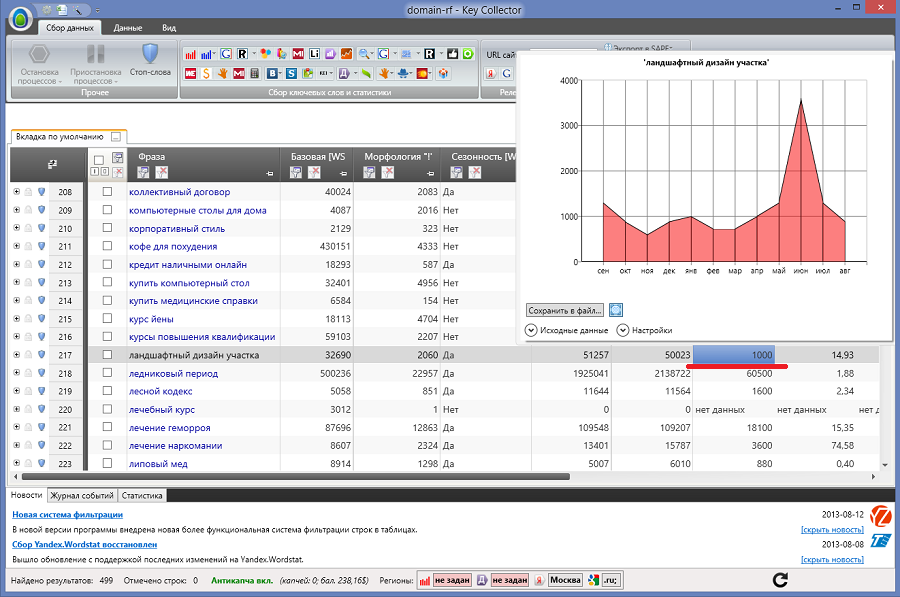Check the box for 'ландшафтный дизайн участка' row

(107, 355)
